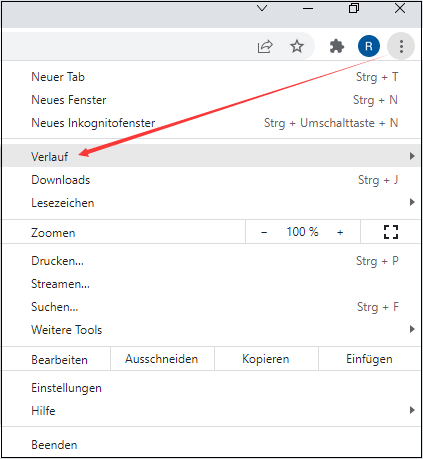The width and height of the screenshot is (423, 459).
Task: Choose Streamen... from the menu
Action: click(x=211, y=284)
